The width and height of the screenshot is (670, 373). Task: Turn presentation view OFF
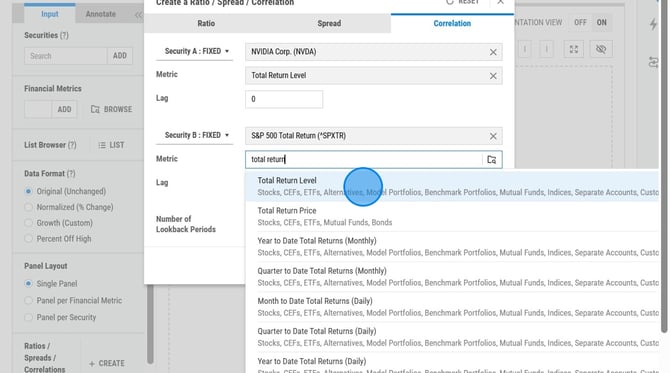pyautogui.click(x=580, y=23)
